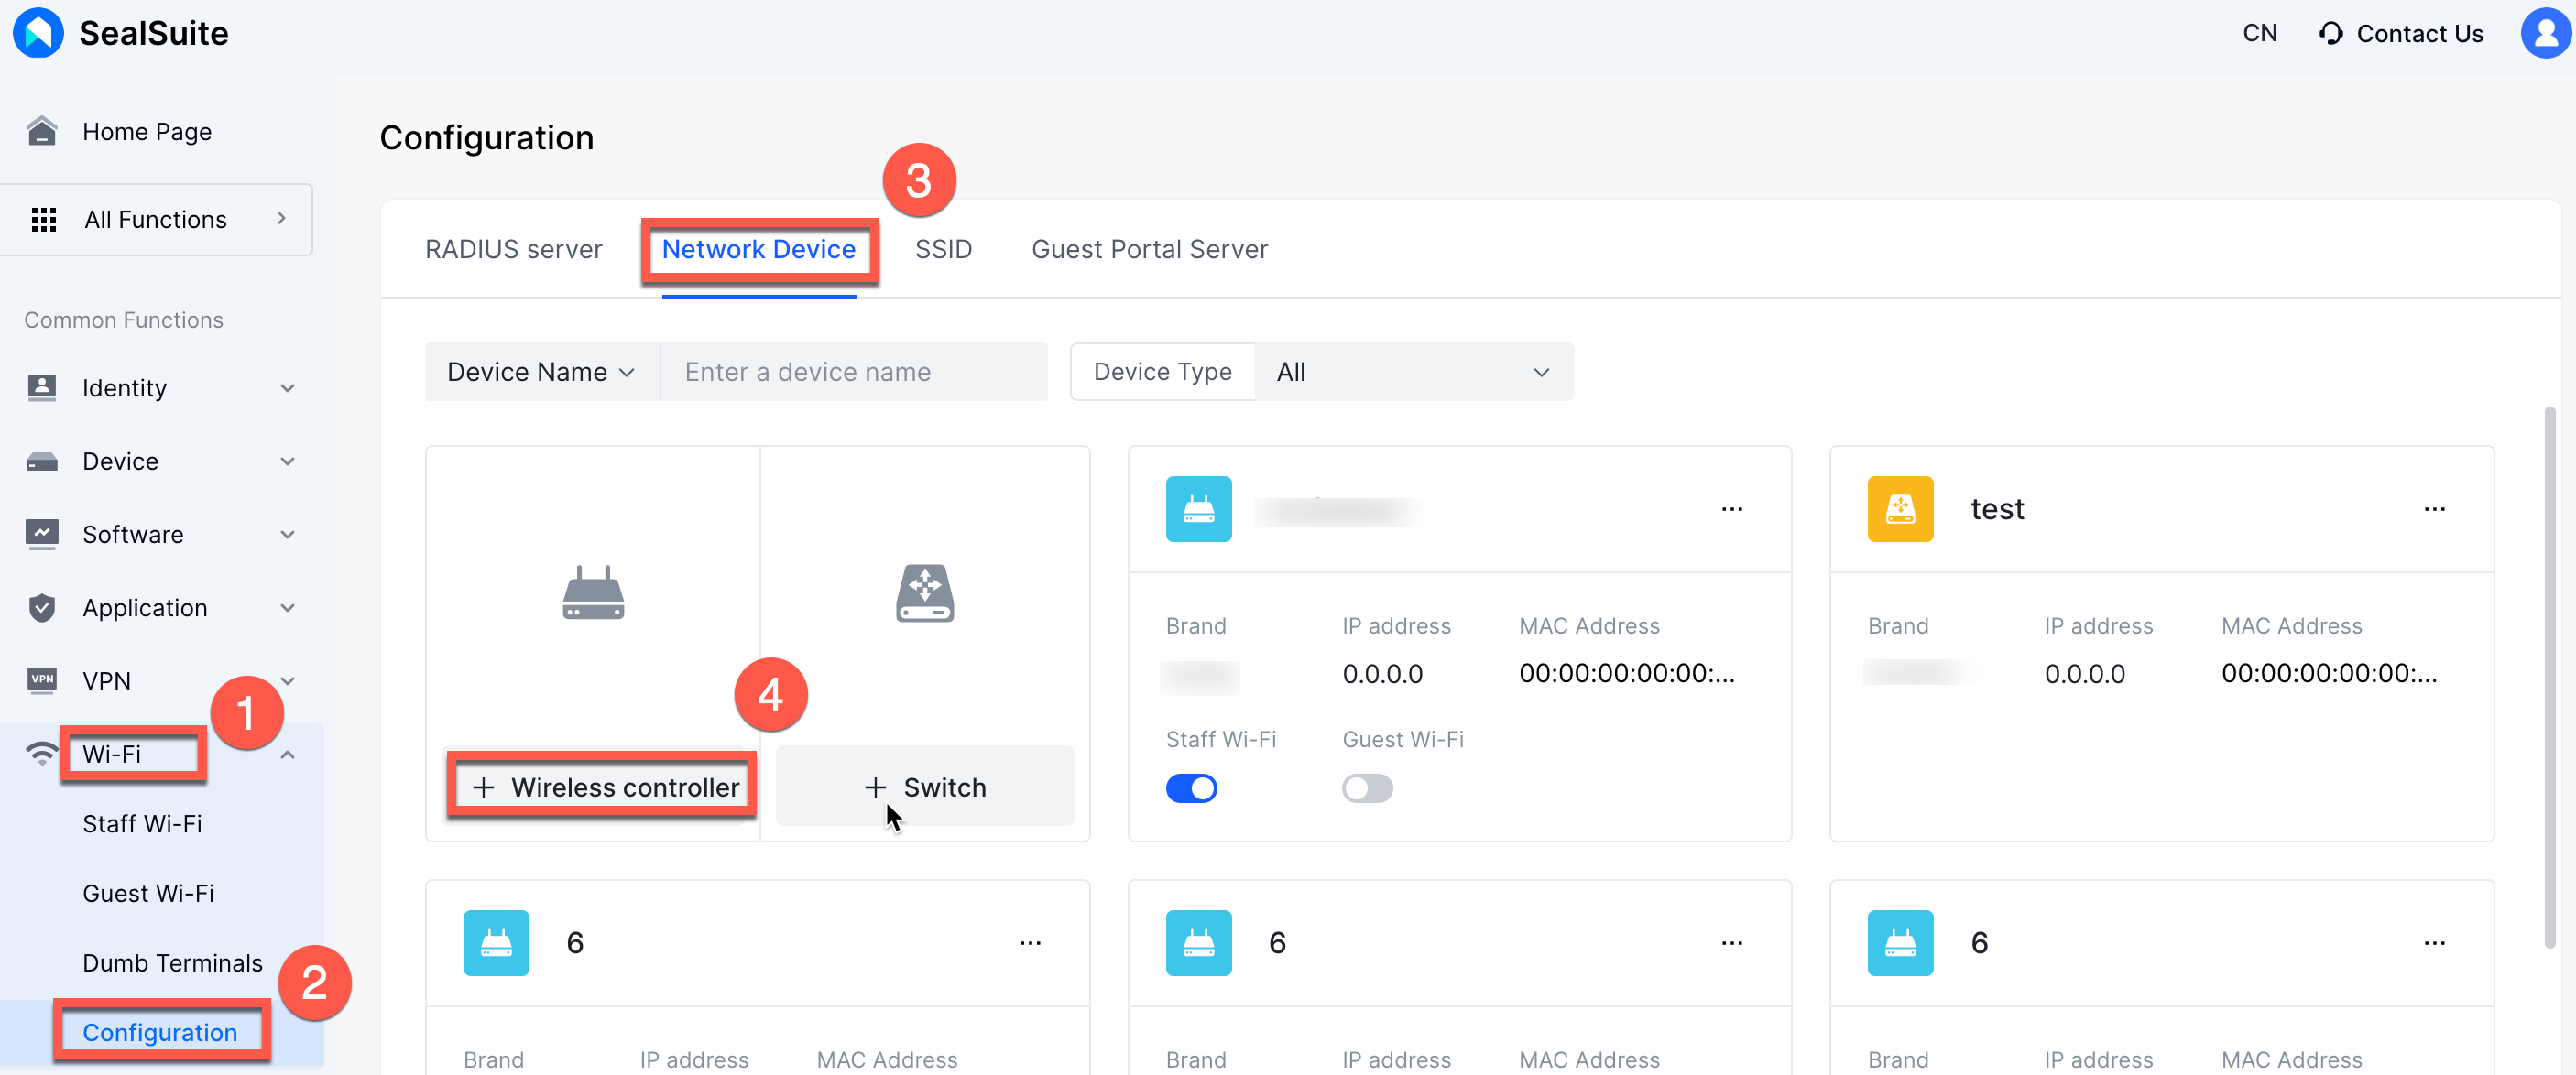Click router icon of bottom-left device 6
The width and height of the screenshot is (2576, 1075).
coord(496,943)
